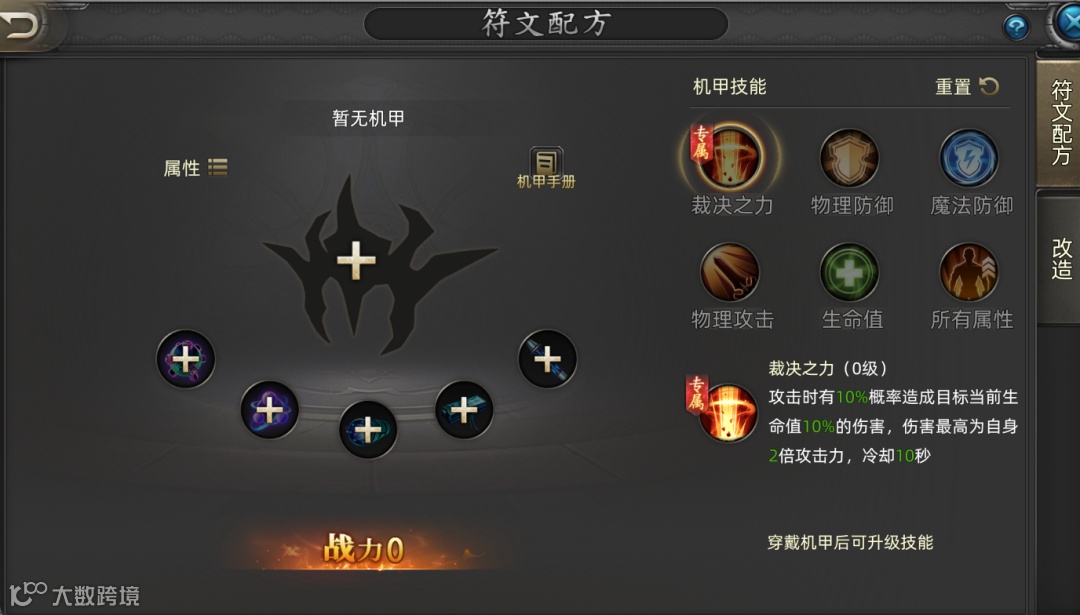Select the 生命值 green cross skill icon

pos(849,273)
